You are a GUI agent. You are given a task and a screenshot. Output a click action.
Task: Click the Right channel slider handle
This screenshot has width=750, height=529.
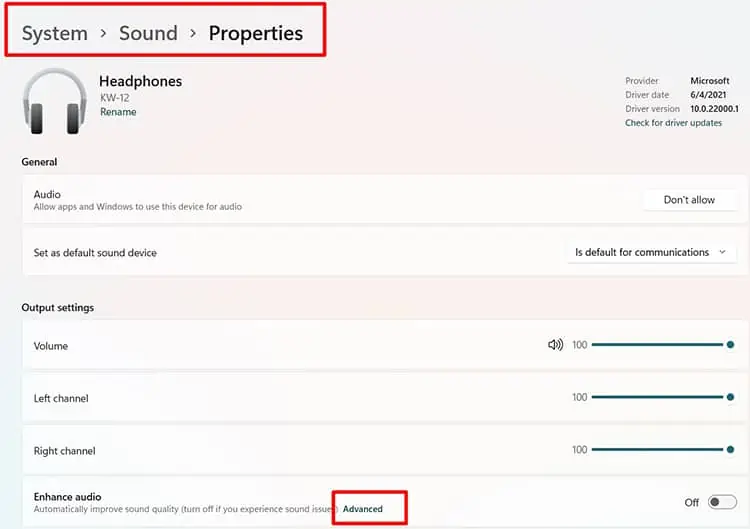click(x=730, y=450)
